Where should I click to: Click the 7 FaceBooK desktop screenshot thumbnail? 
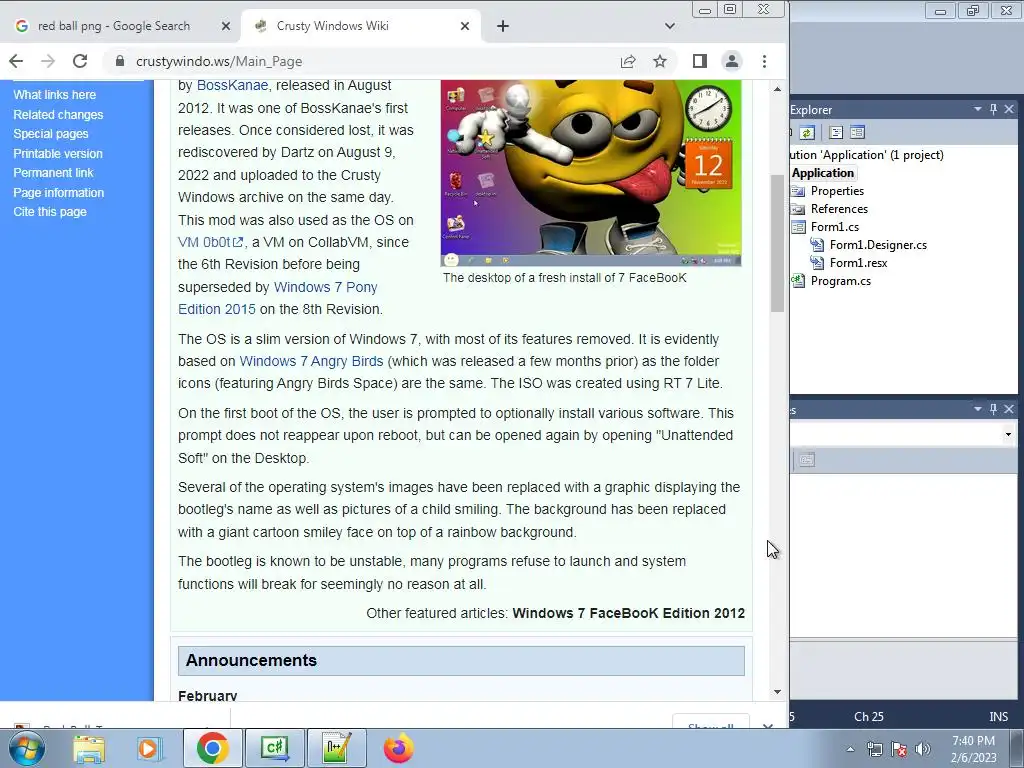coord(591,172)
